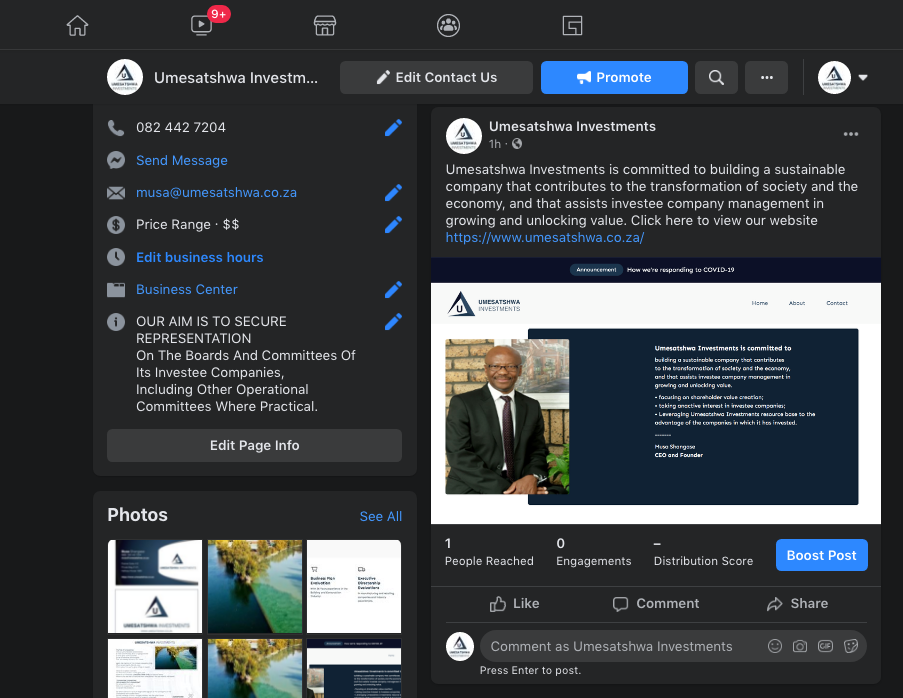Go to the Facebook Home icon
Viewport: 903px width, 698px height.
click(77, 25)
